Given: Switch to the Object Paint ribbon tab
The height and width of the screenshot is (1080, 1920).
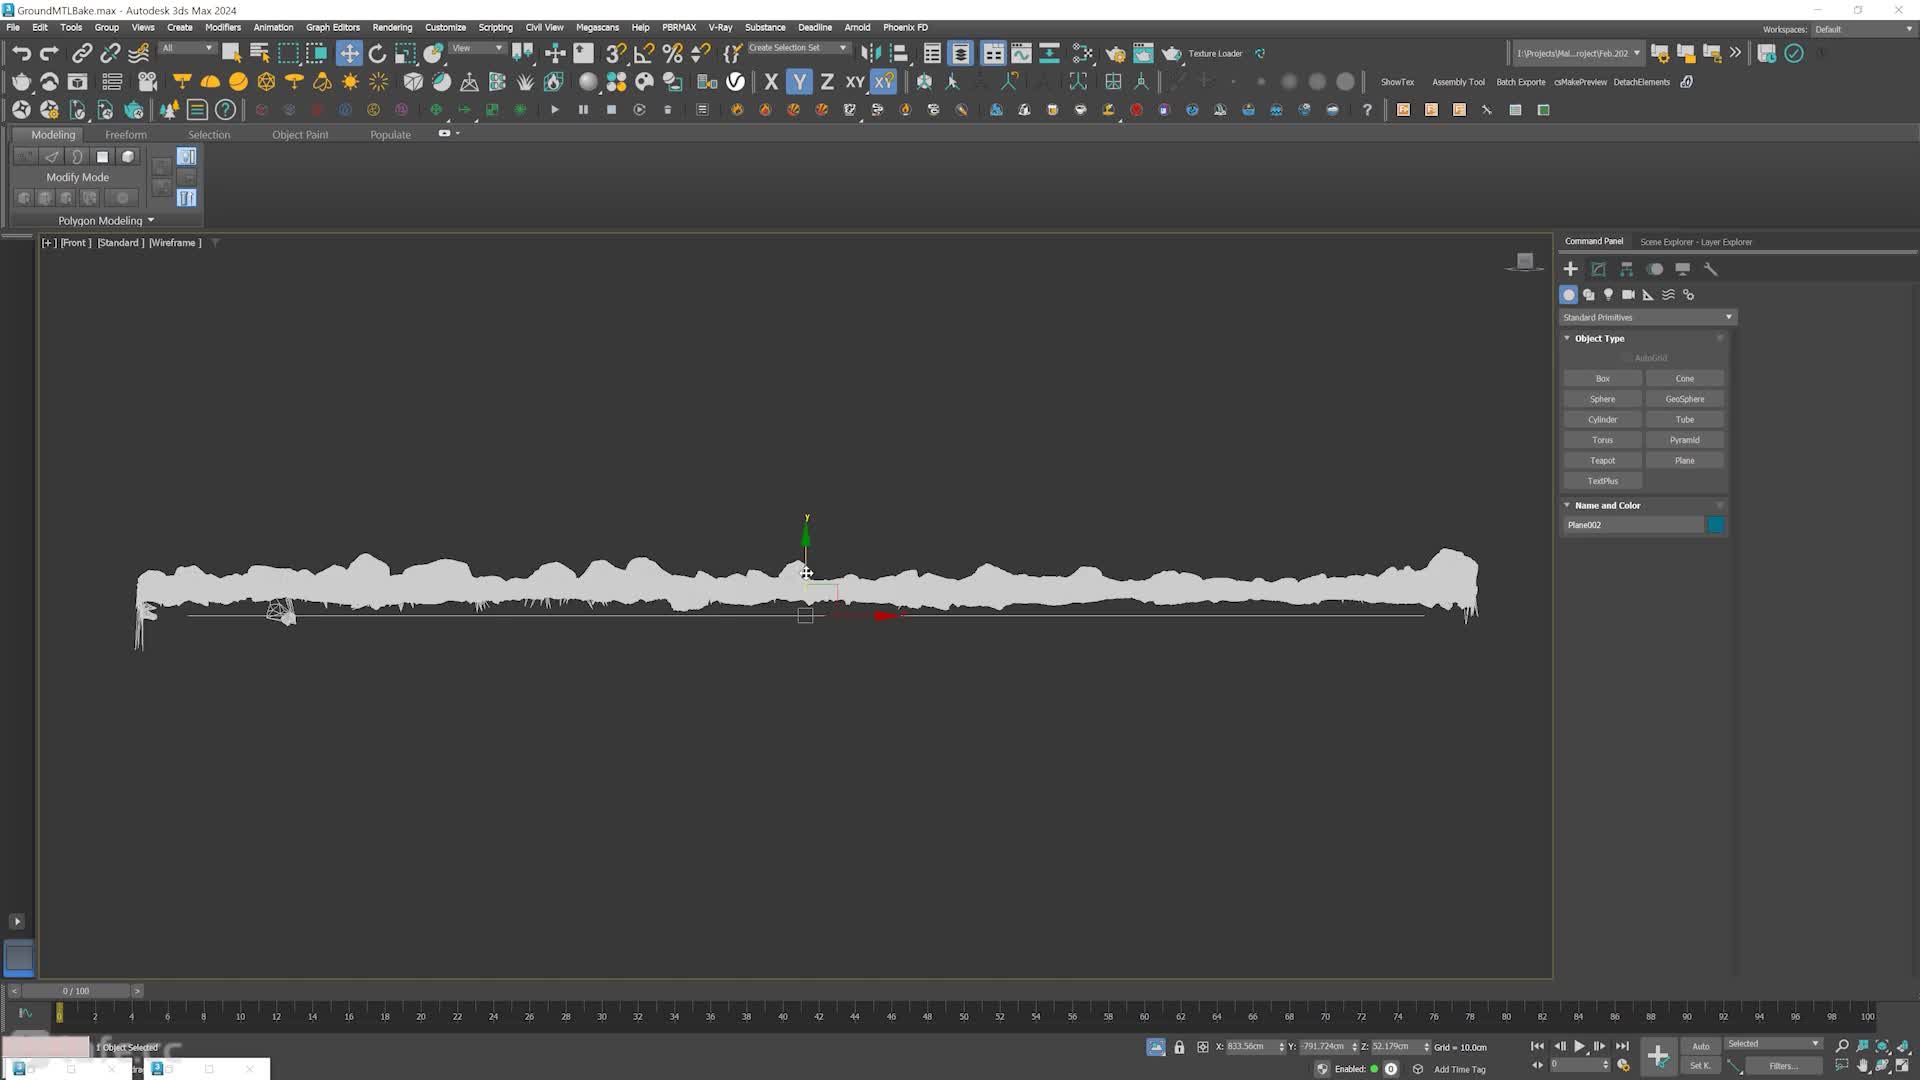Looking at the screenshot, I should [300, 134].
